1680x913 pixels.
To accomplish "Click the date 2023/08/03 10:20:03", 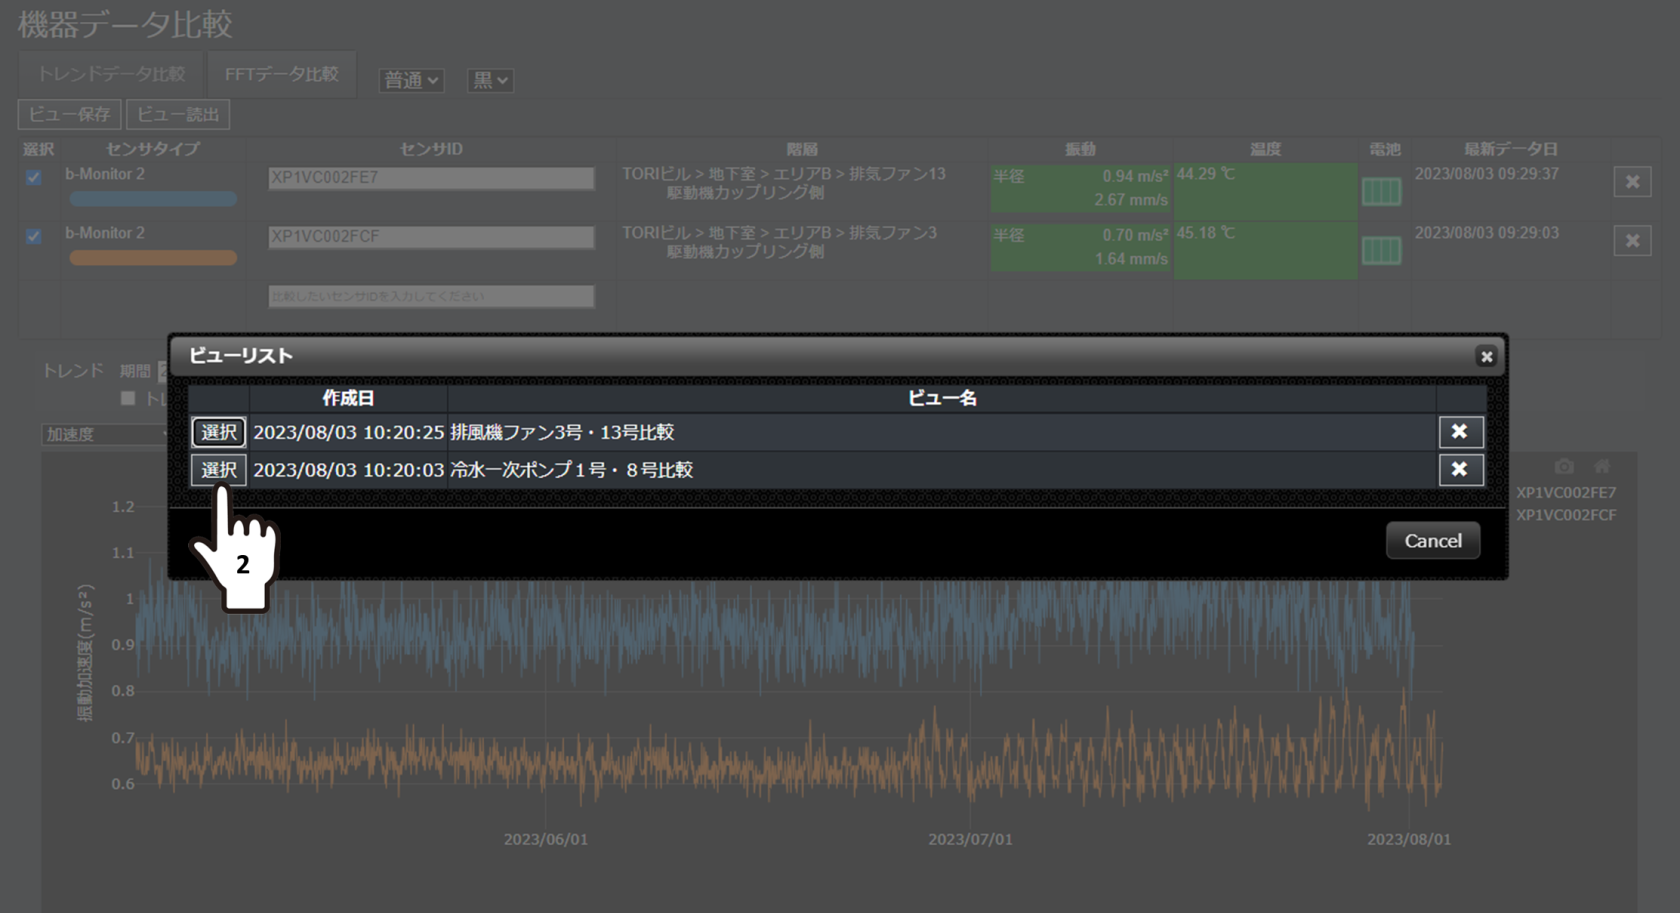I will pos(348,470).
